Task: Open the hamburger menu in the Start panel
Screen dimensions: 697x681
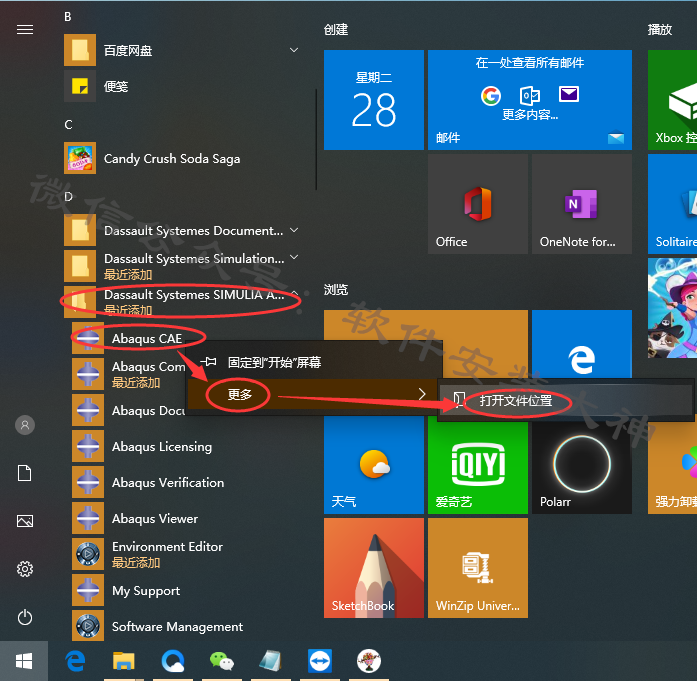Action: [x=25, y=30]
